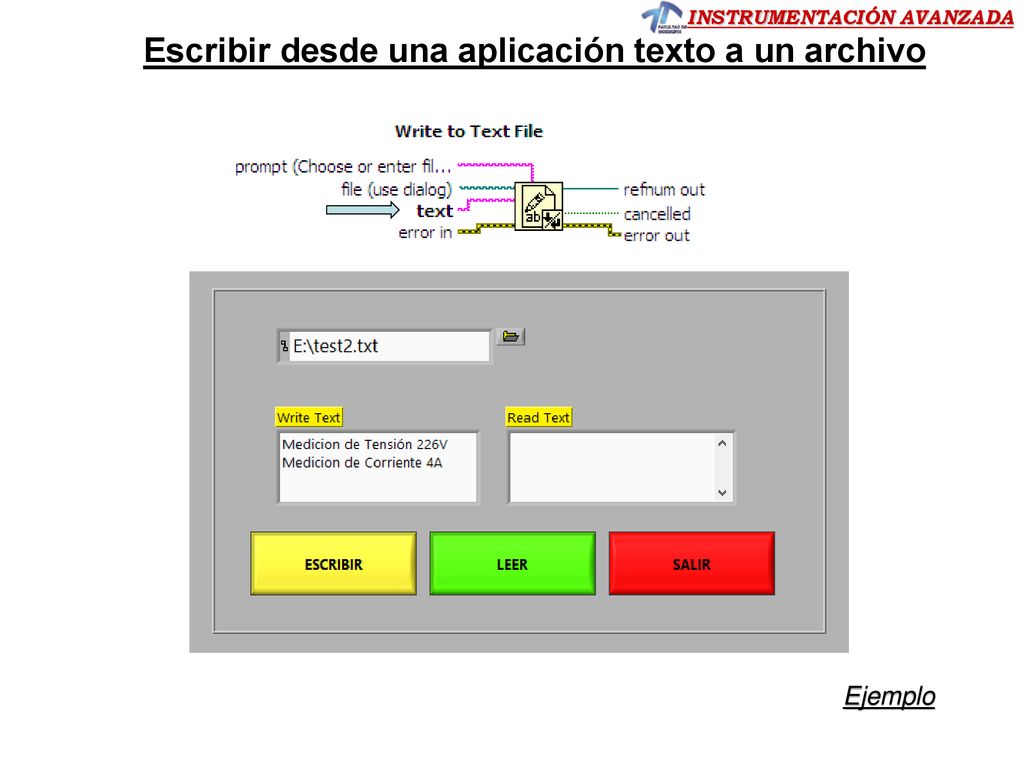Click the yellow ESCRIBIR button
The image size is (1024, 768).
333,564
